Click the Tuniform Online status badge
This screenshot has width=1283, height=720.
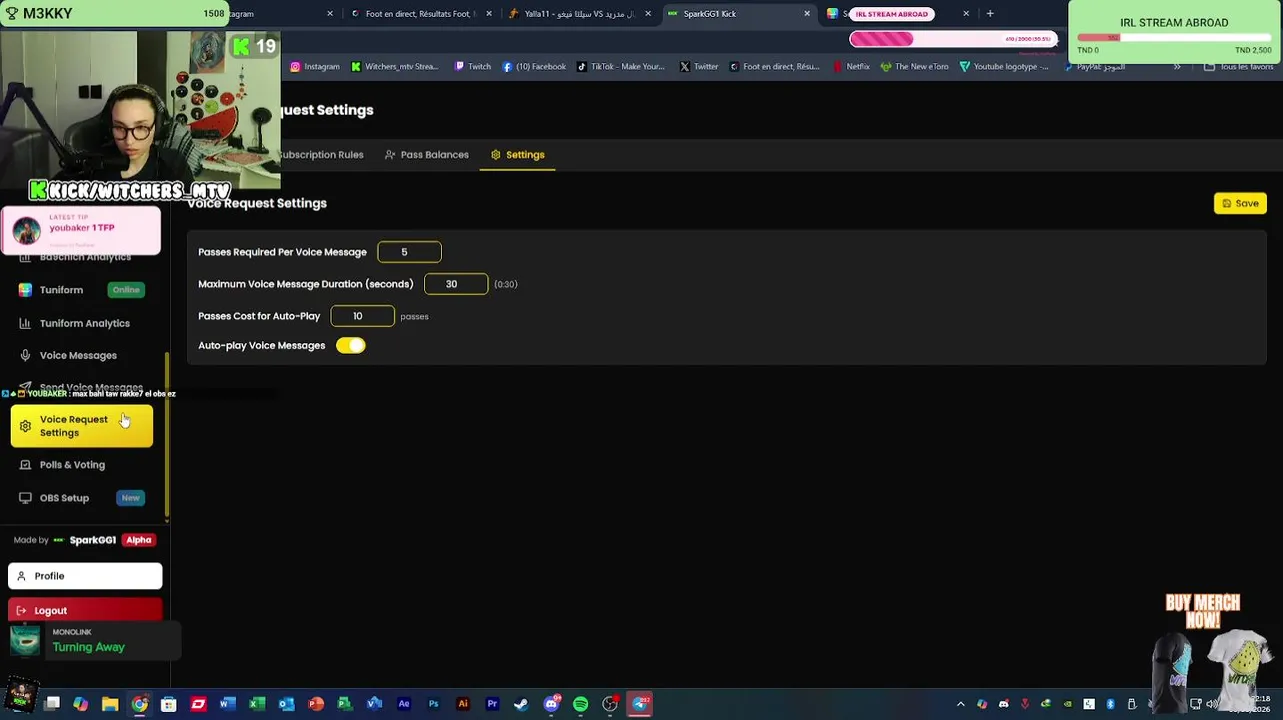126,290
